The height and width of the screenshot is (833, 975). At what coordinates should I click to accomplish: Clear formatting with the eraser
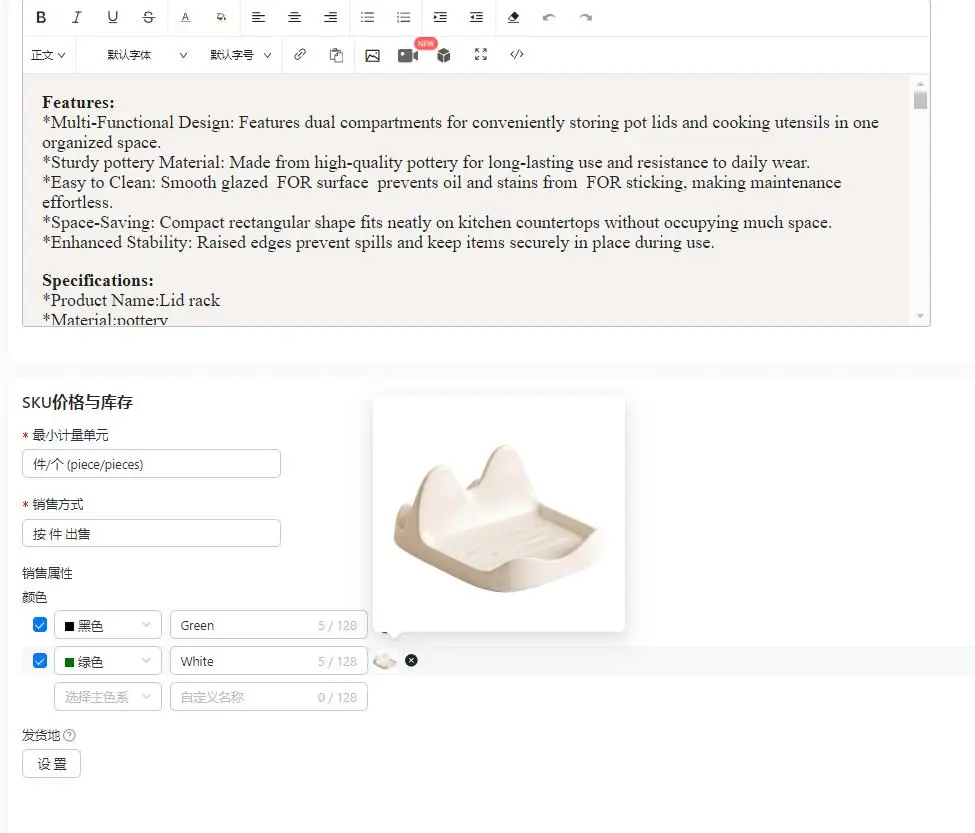(513, 17)
